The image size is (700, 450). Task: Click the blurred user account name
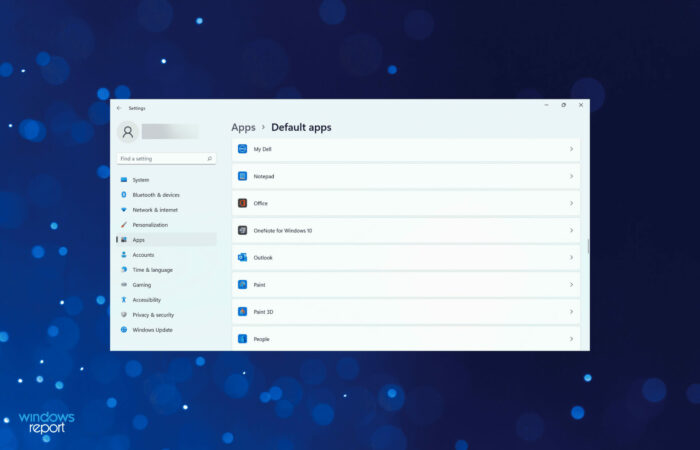170,132
